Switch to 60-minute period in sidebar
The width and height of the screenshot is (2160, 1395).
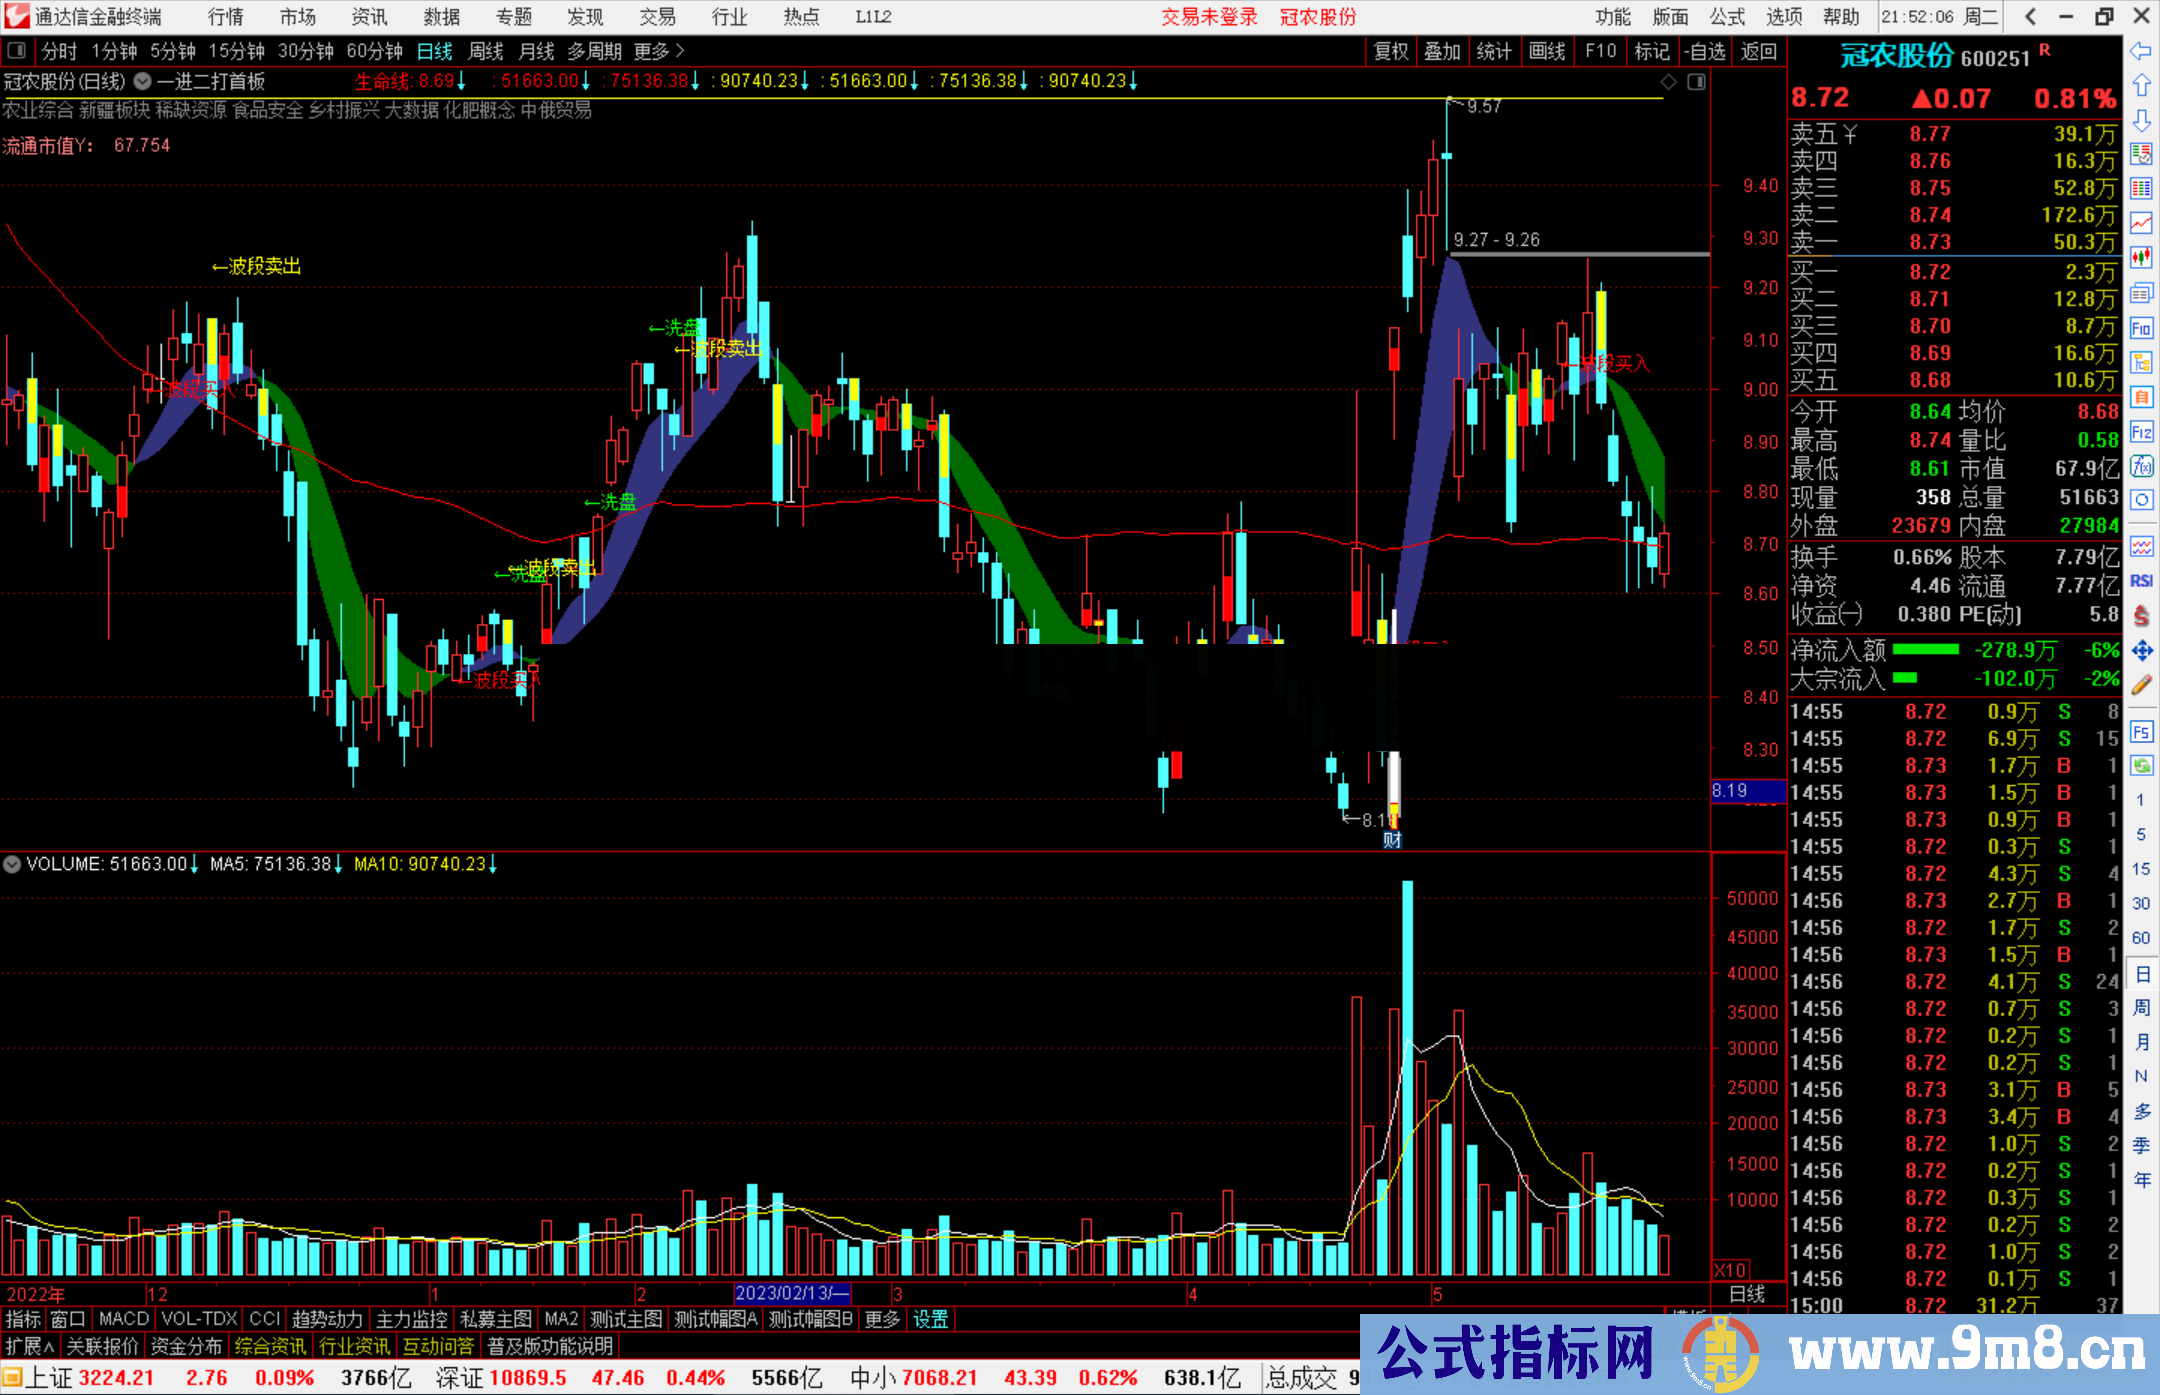(x=2140, y=938)
